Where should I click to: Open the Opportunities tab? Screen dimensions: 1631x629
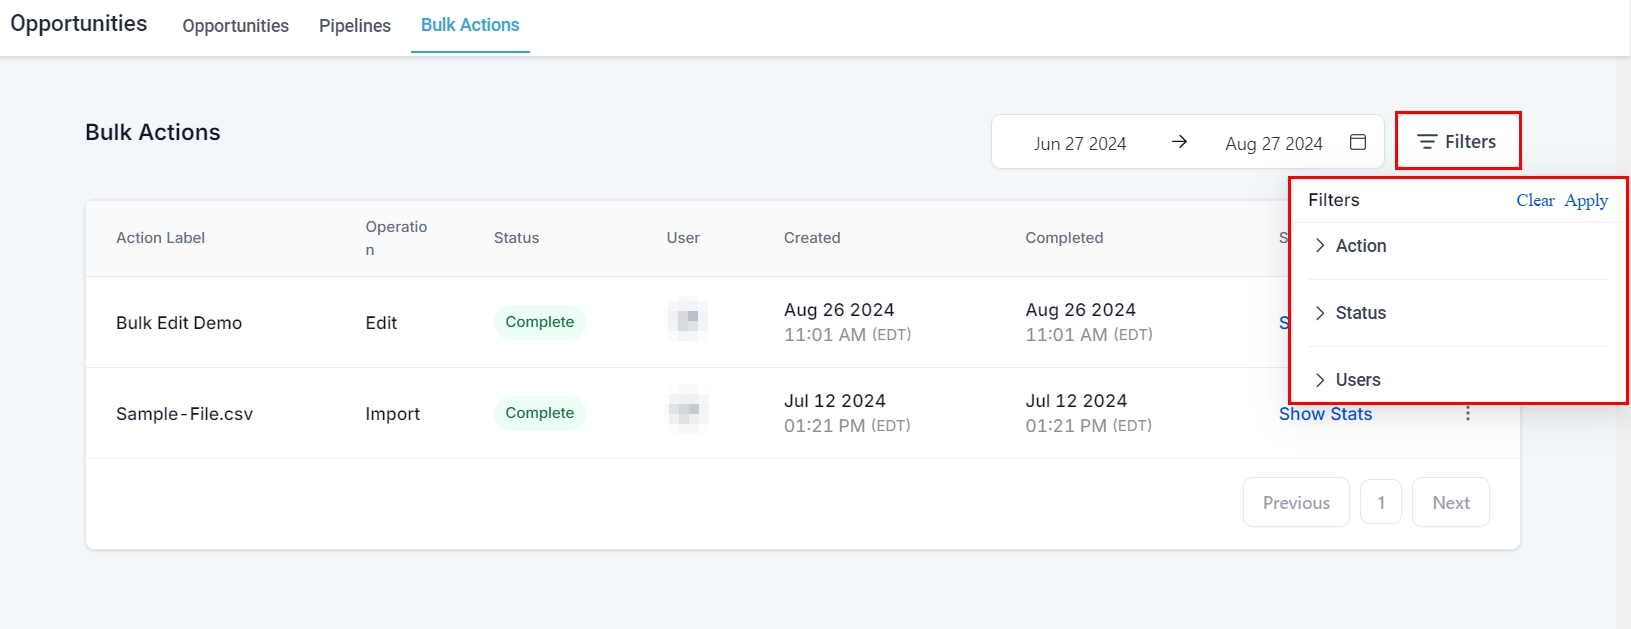235,26
